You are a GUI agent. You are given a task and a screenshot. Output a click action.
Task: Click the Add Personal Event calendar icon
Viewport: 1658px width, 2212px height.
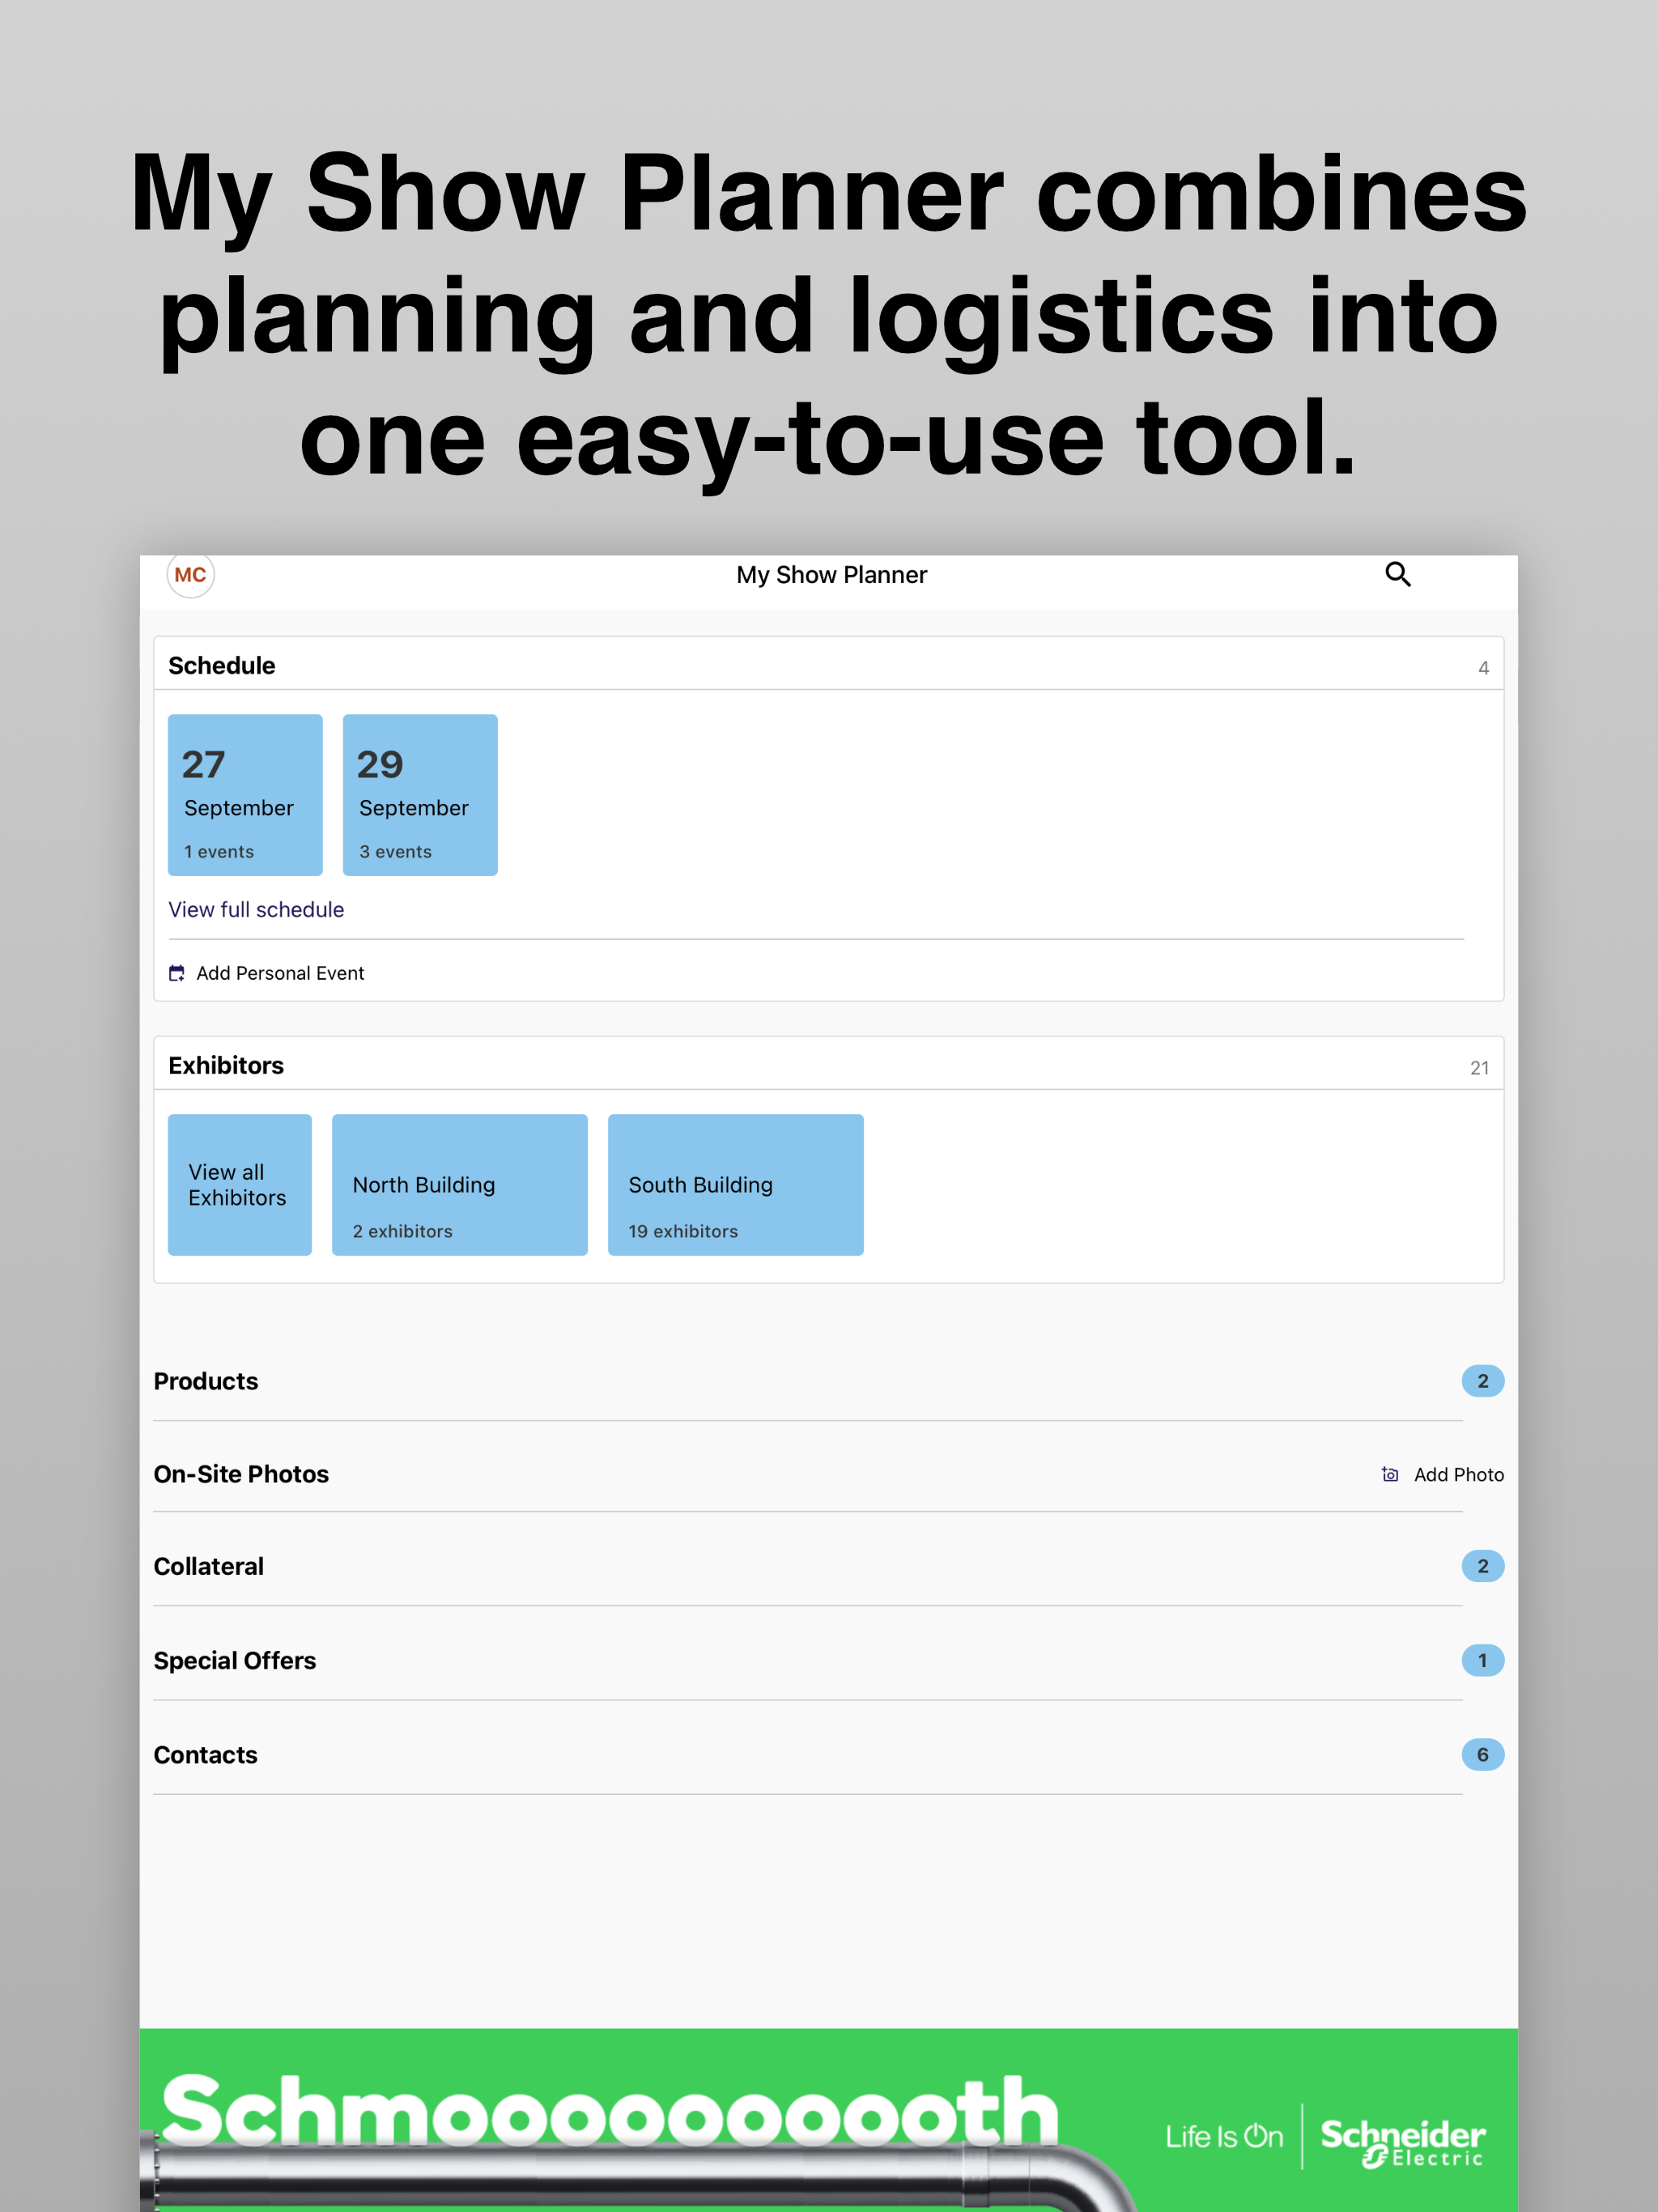coord(177,973)
